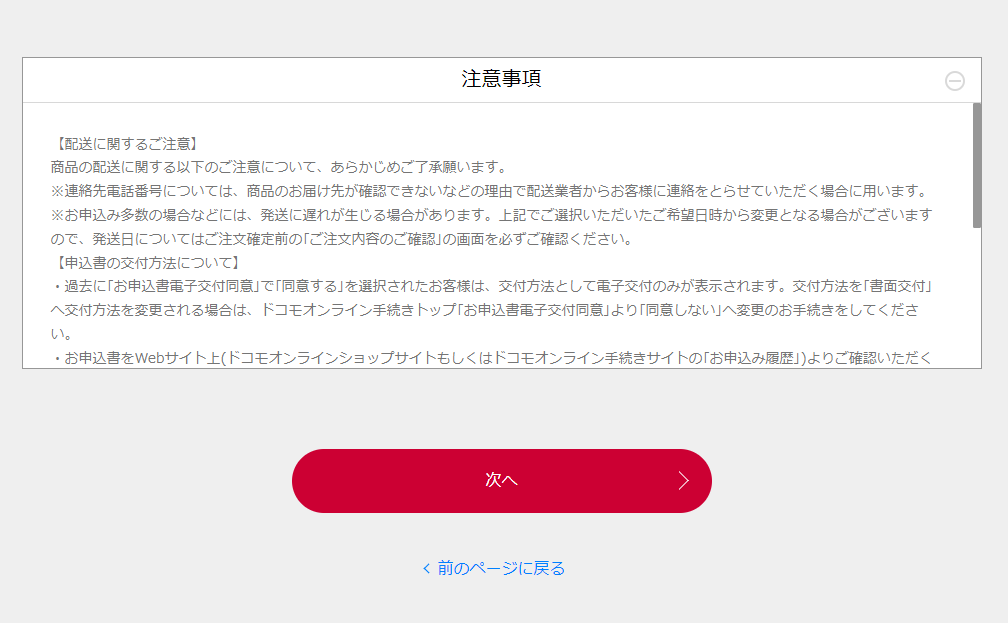This screenshot has height=623, width=1008.
Task: Click the line starting へ交付方法を変更される場合は
Action: tap(485, 310)
